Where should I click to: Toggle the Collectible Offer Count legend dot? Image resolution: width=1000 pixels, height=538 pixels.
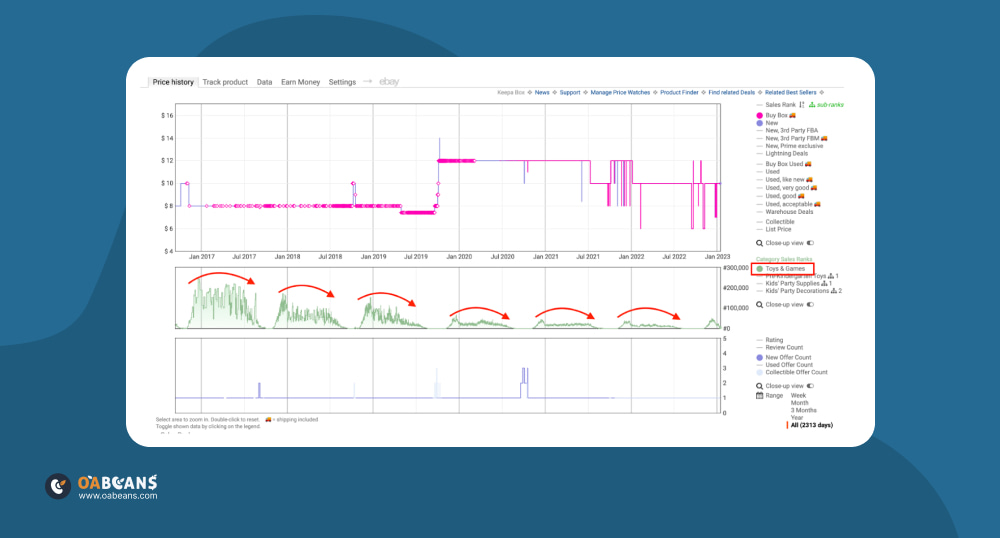click(x=760, y=372)
